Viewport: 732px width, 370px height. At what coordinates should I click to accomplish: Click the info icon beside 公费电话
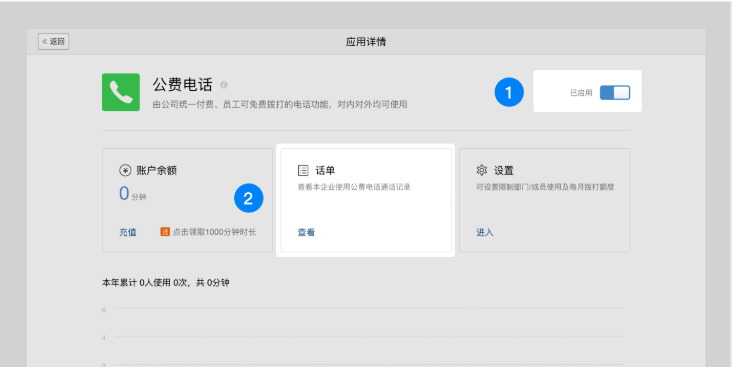pyautogui.click(x=224, y=85)
